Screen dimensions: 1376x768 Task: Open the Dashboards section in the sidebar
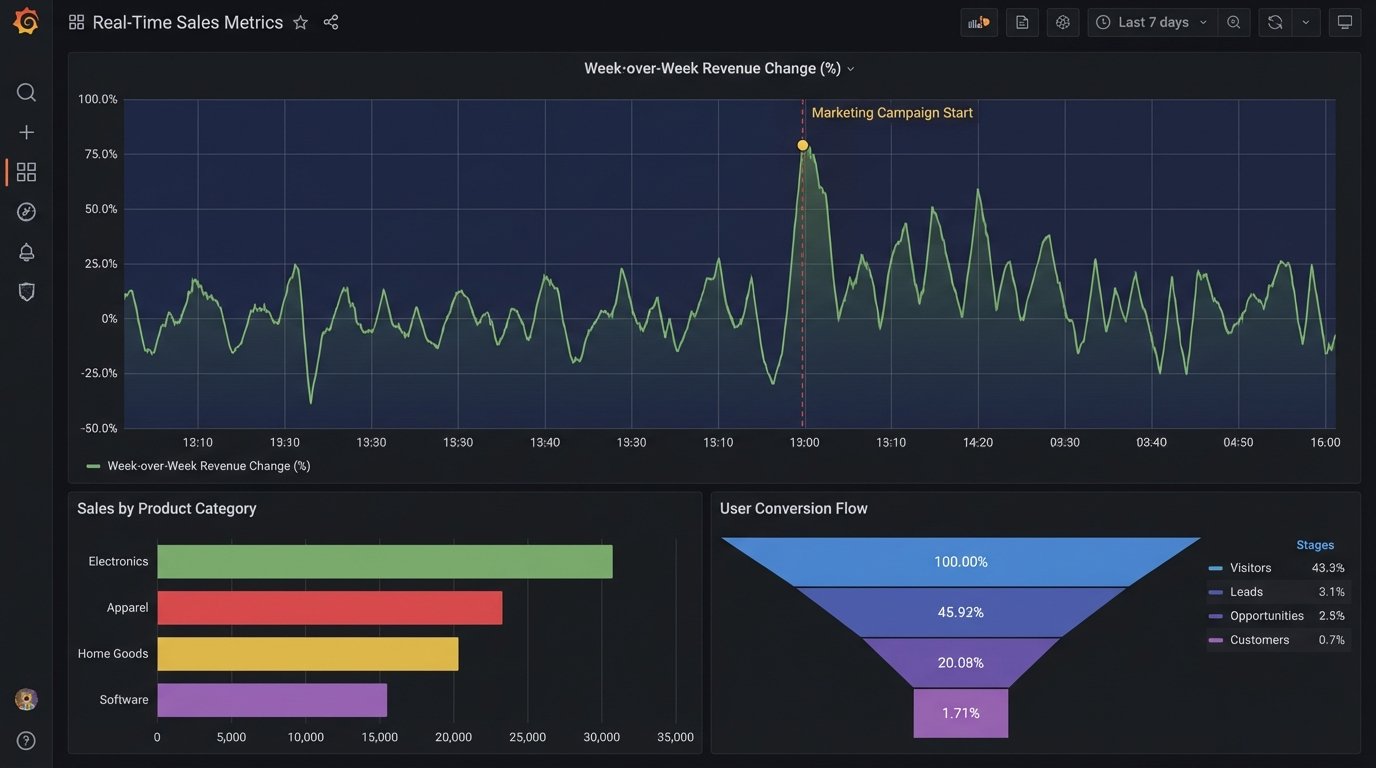tap(25, 171)
